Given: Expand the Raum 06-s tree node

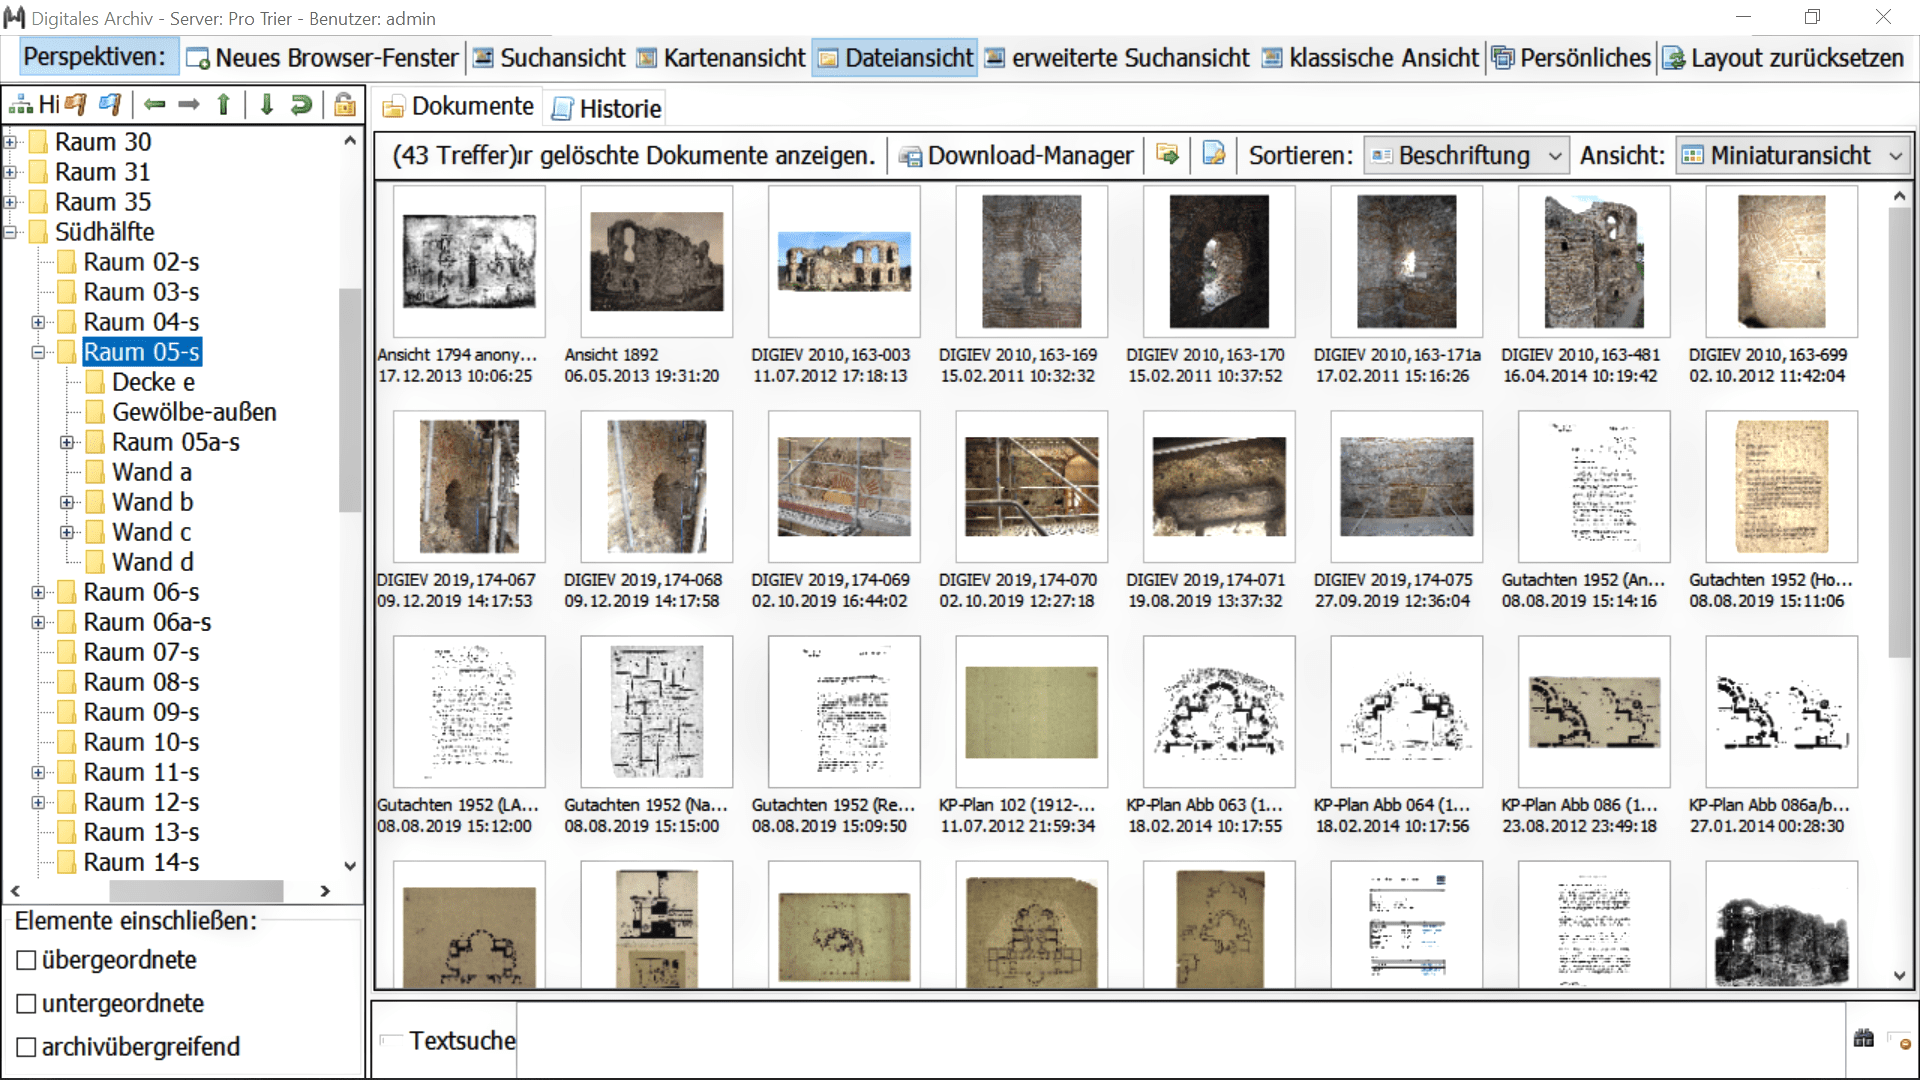Looking at the screenshot, I should pyautogui.click(x=39, y=592).
